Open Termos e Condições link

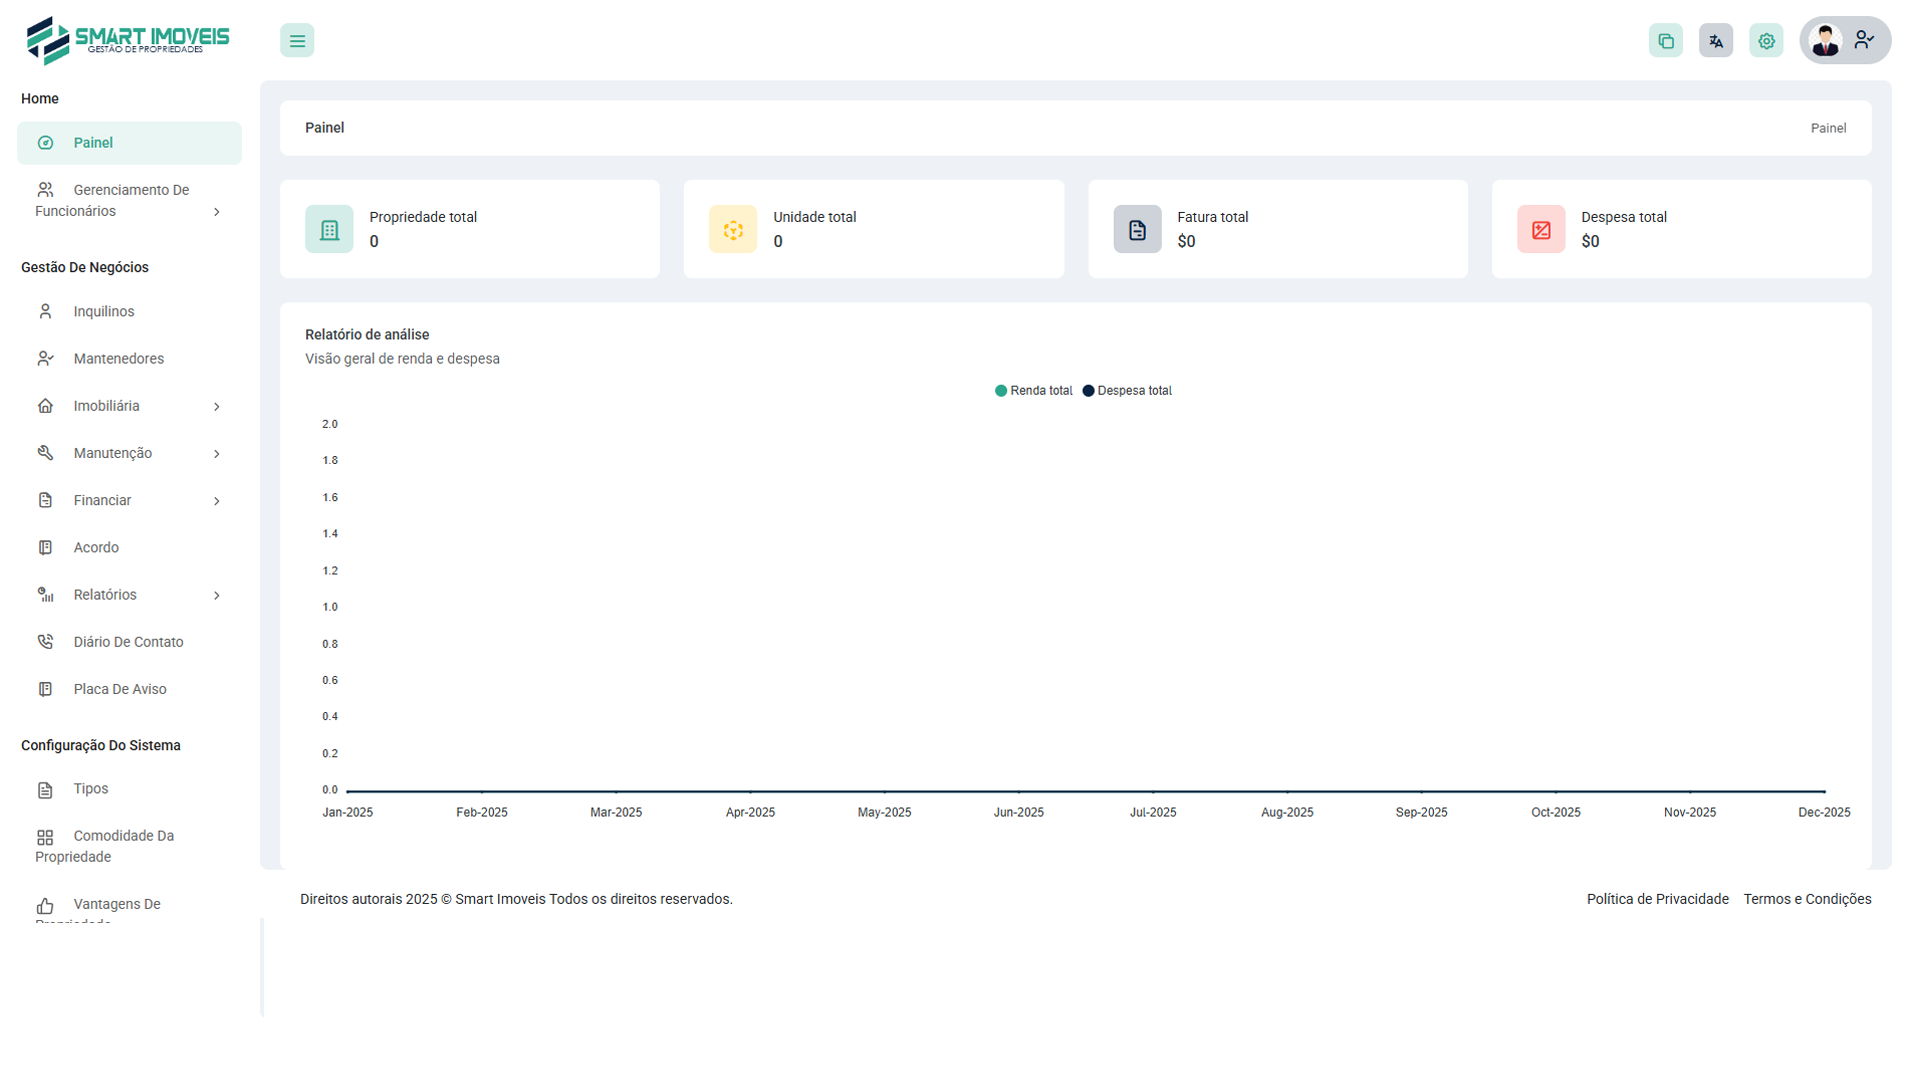pyautogui.click(x=1807, y=899)
